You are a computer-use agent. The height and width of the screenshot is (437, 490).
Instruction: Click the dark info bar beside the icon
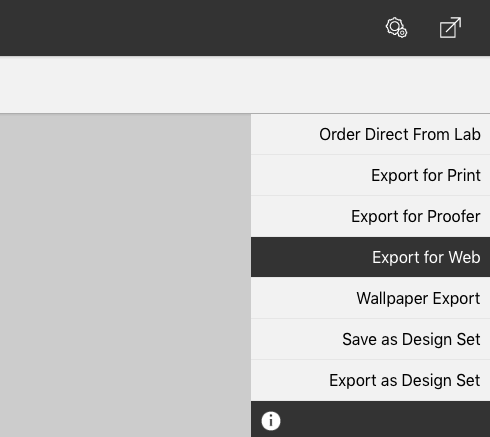(x=383, y=419)
